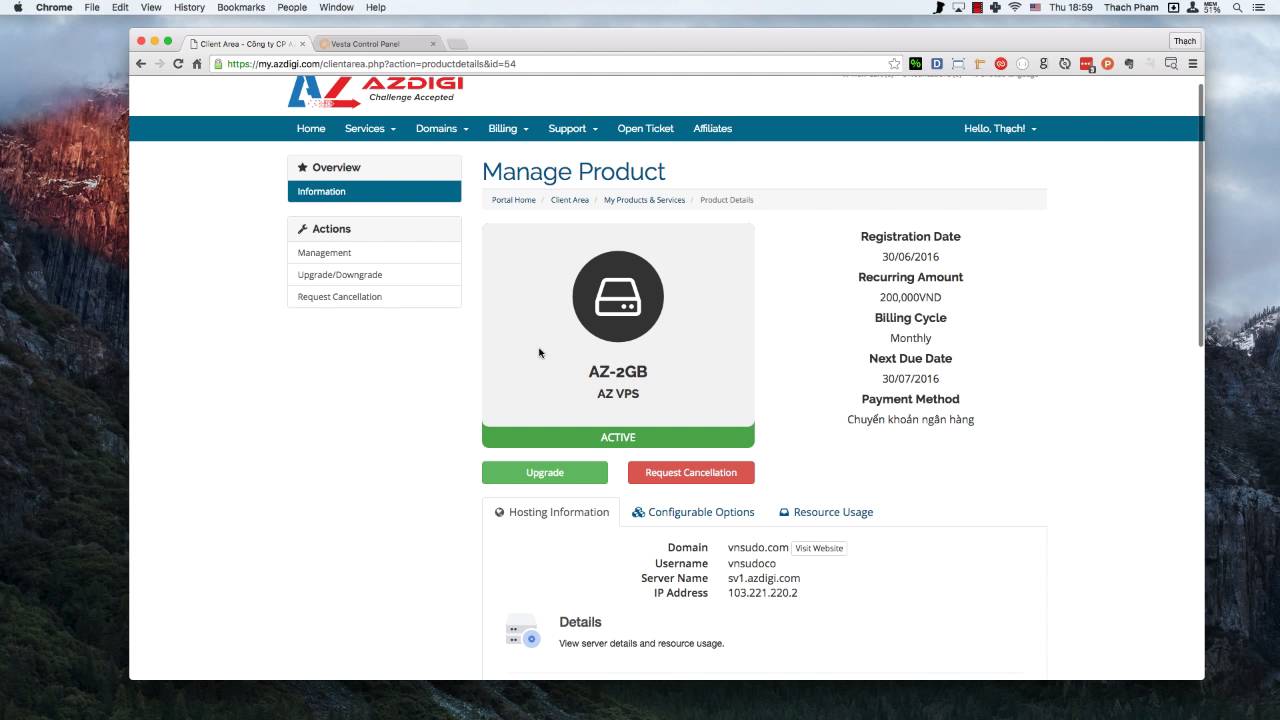
Task: Click the drive product icon above AZ-2GB
Action: point(618,297)
